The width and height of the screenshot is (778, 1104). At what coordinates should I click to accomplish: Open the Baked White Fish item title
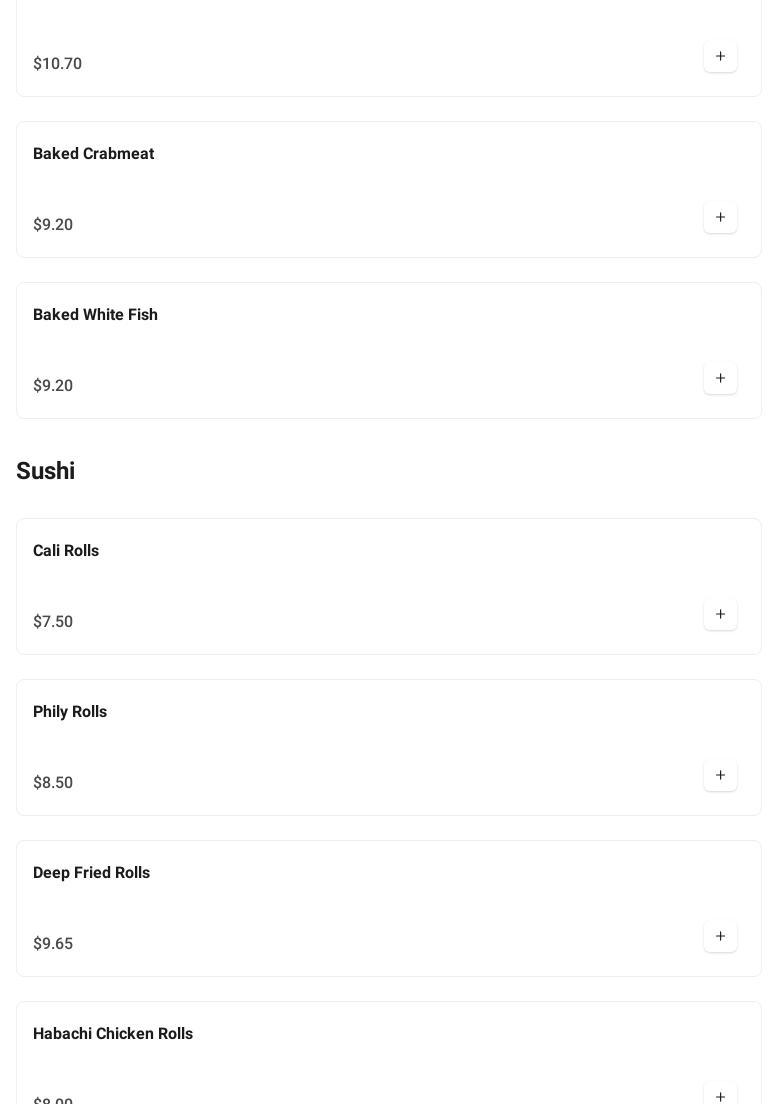point(95,315)
